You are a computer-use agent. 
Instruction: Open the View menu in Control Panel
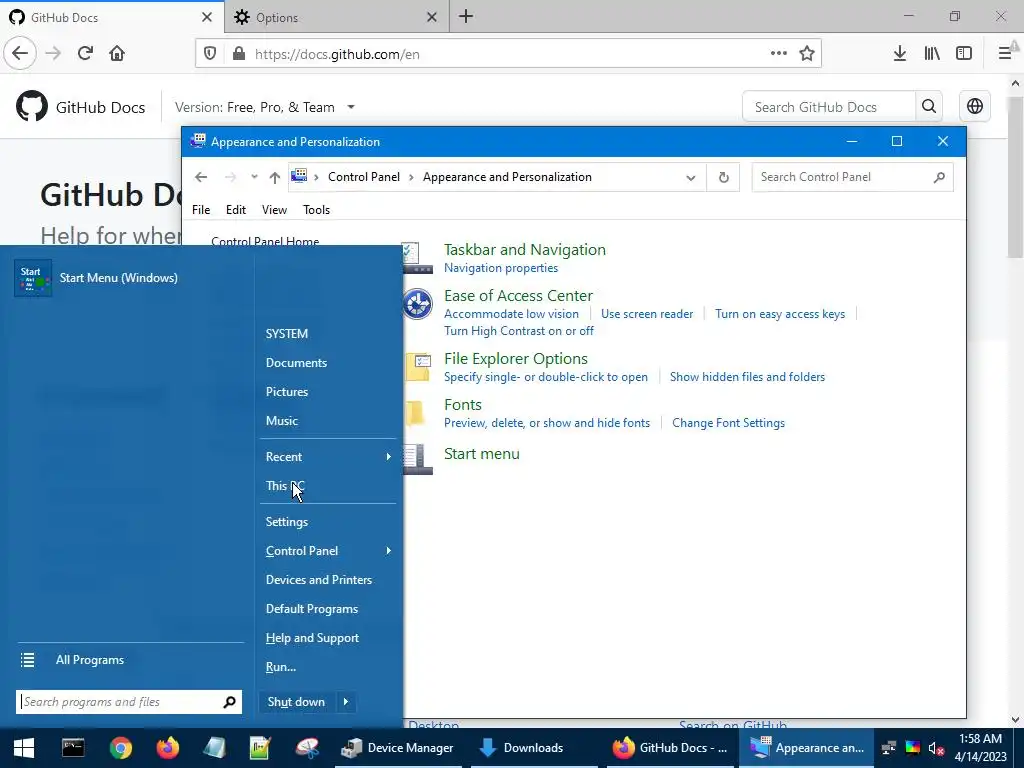tap(274, 210)
